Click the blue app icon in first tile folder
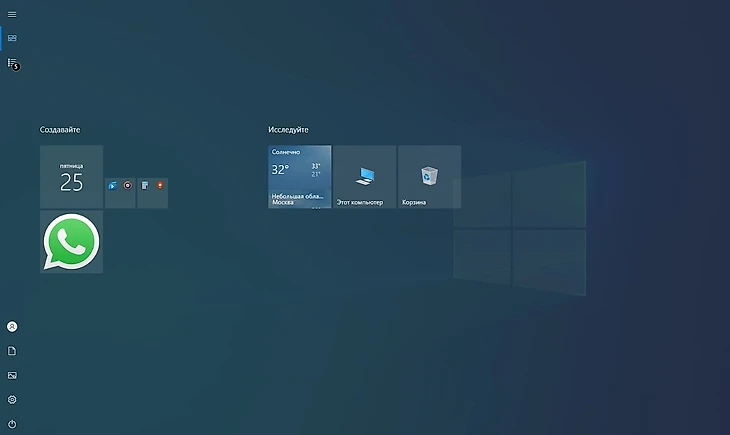 113,186
